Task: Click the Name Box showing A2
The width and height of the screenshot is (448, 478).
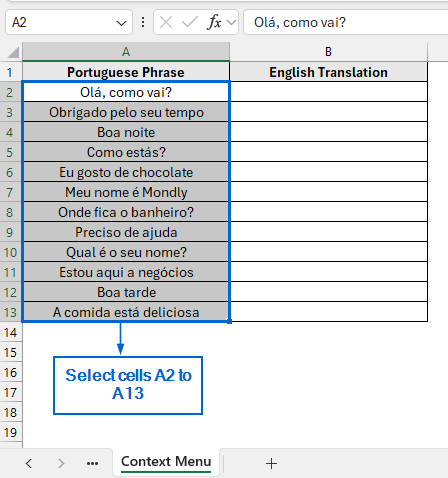Action: 69,22
